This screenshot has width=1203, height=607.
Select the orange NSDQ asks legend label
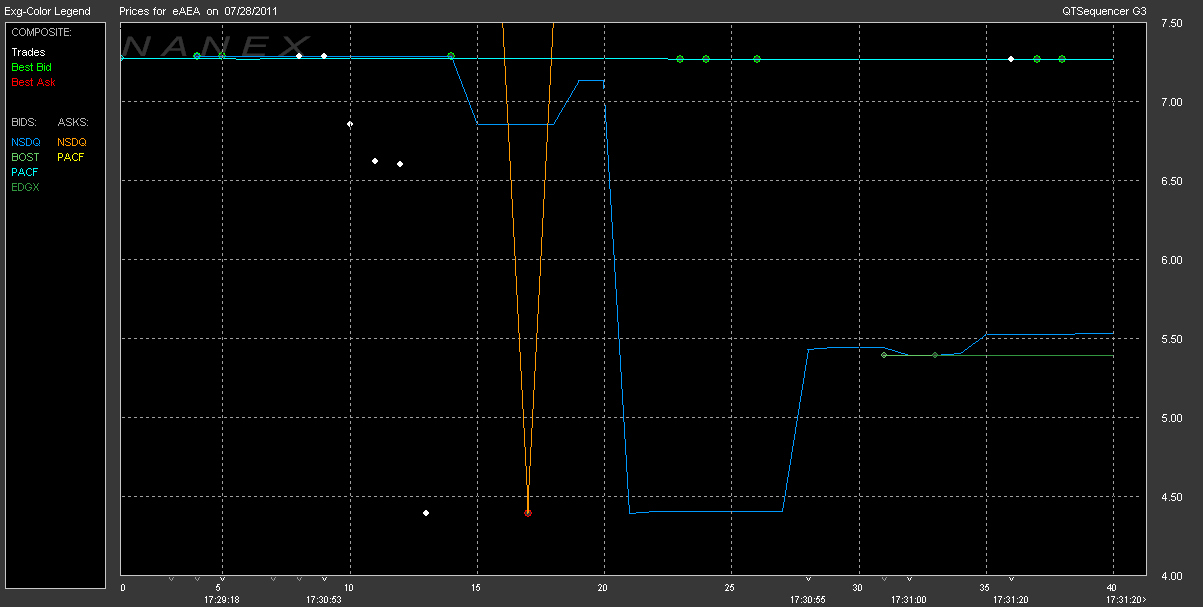pyautogui.click(x=72, y=142)
